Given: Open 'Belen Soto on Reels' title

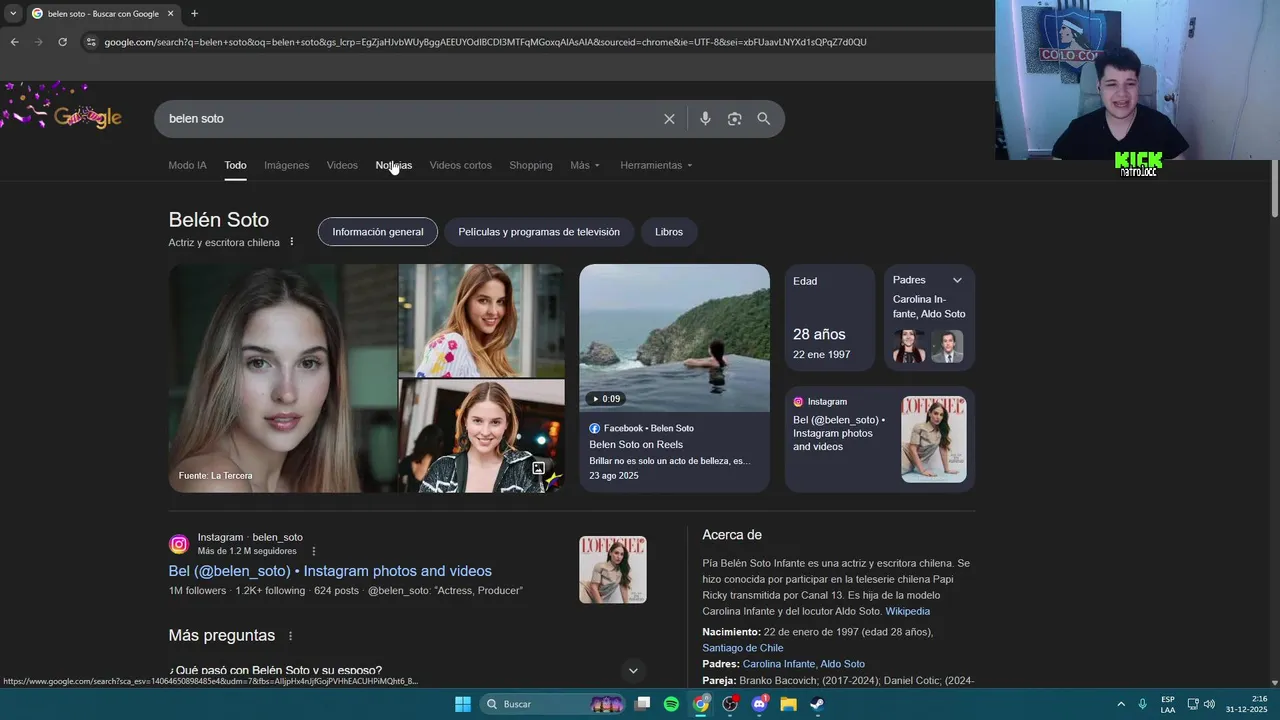Looking at the screenshot, I should tap(636, 445).
